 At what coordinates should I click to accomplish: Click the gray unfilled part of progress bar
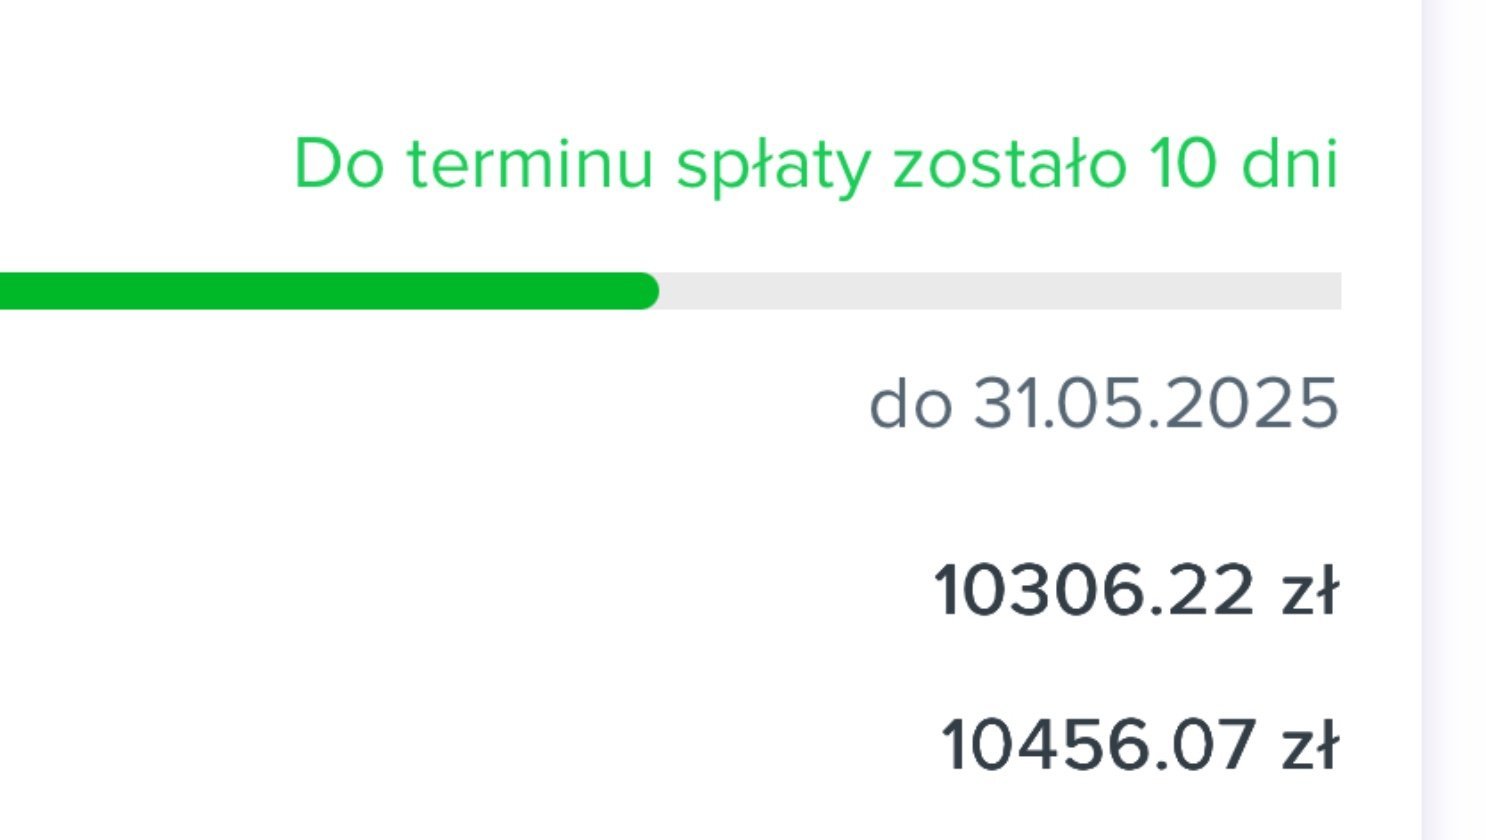click(x=1000, y=291)
